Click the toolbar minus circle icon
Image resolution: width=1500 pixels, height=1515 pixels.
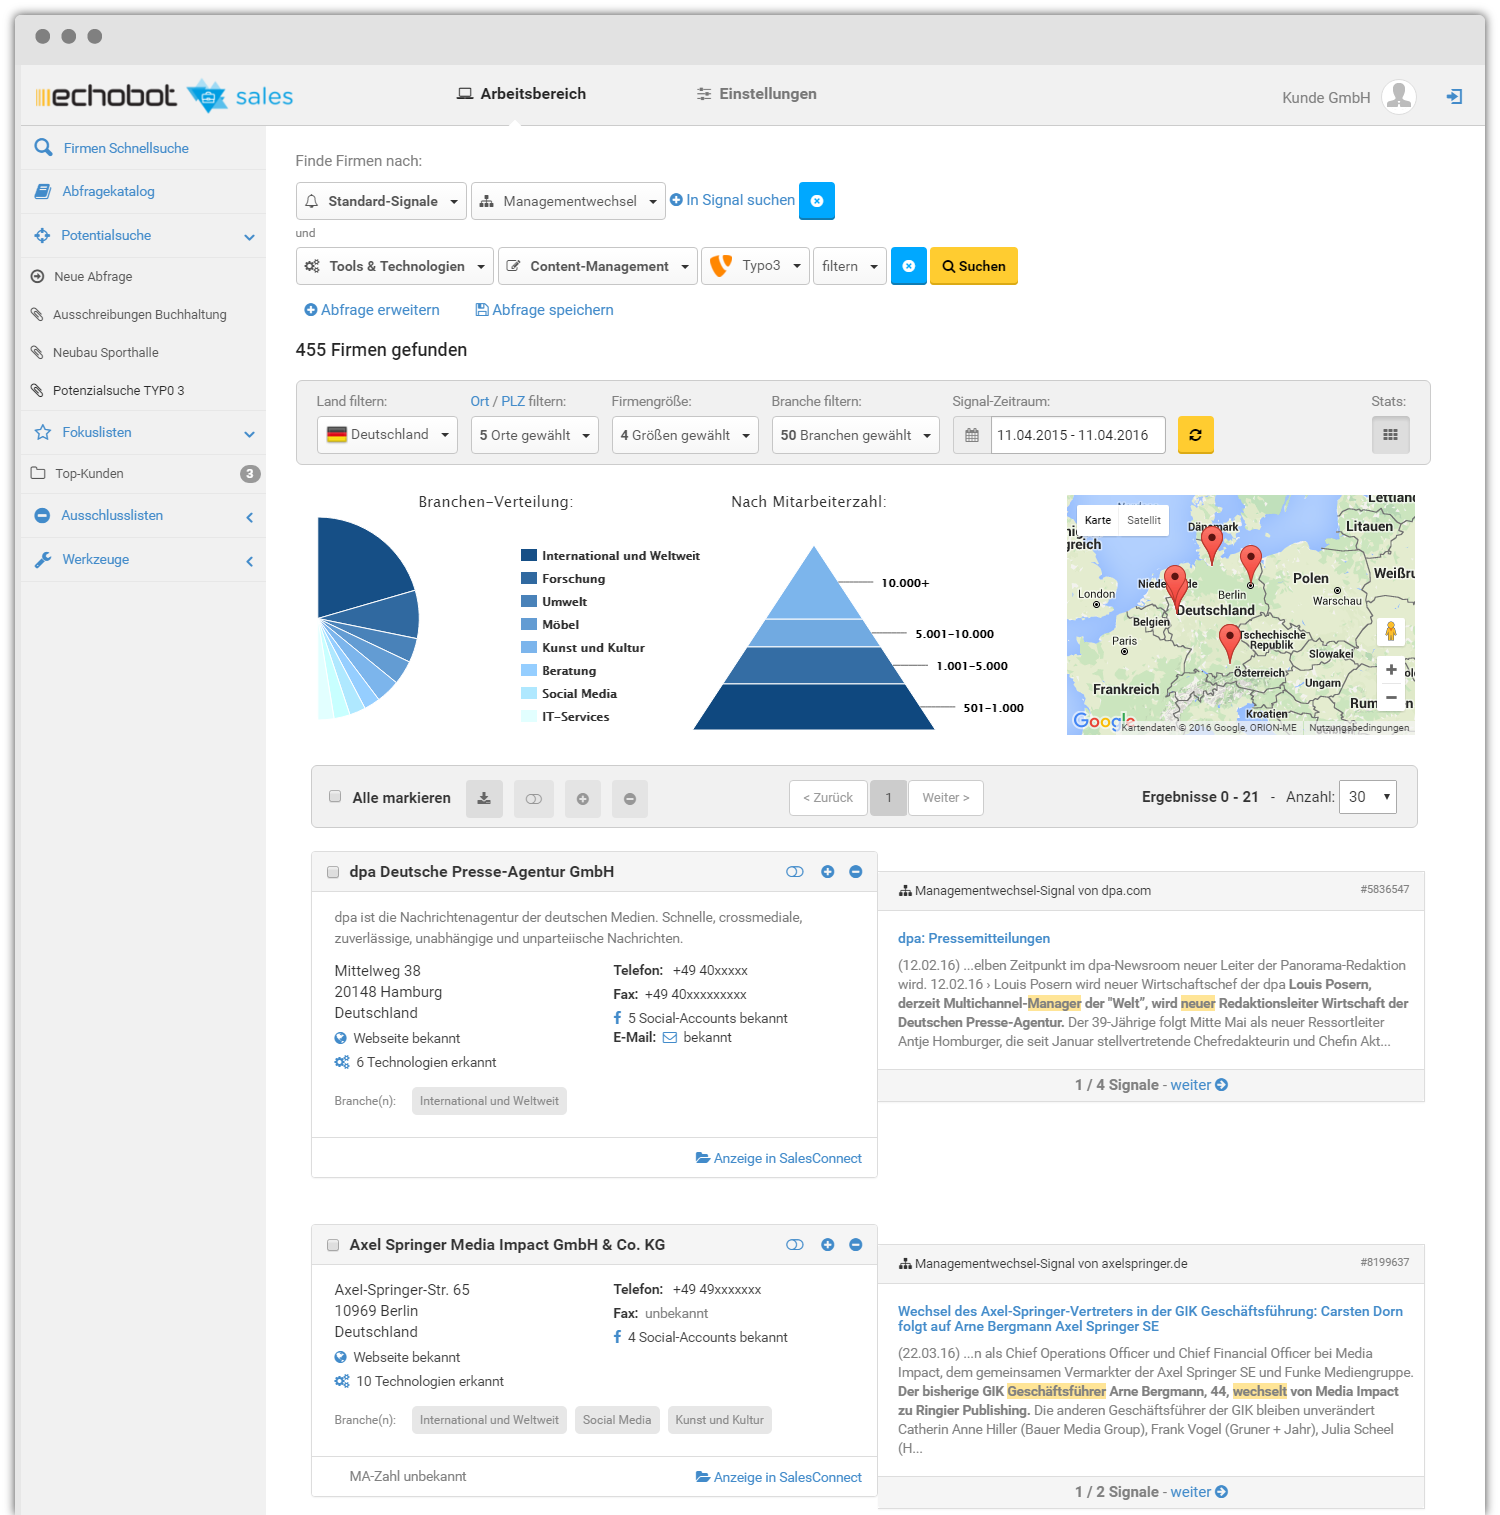click(630, 798)
